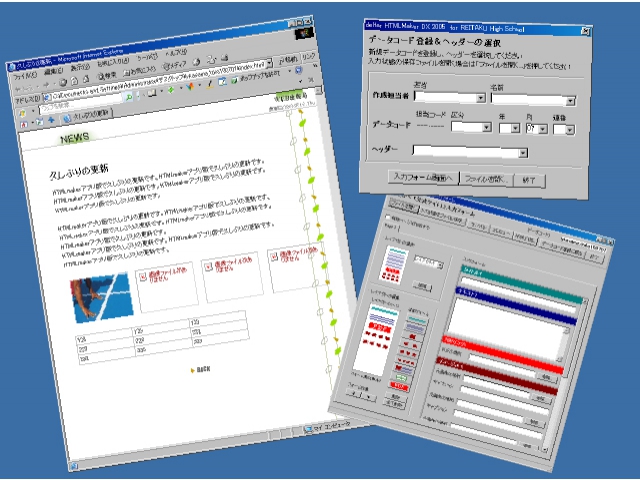Screen dimensions: 640x480
Task: Expand the 区分 data code dropdown
Action: pyautogui.click(x=471, y=127)
